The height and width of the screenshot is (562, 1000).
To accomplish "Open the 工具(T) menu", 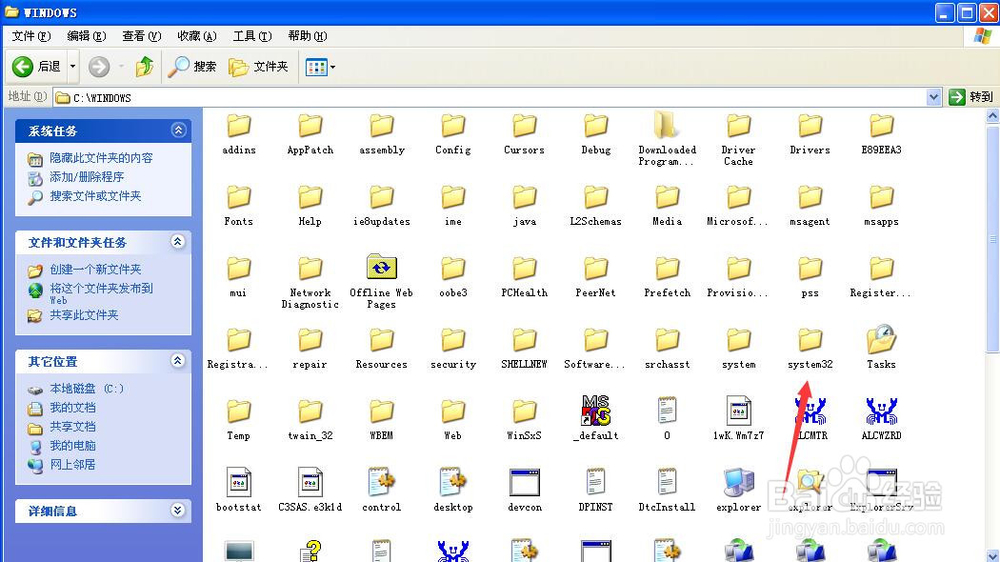I will 252,36.
